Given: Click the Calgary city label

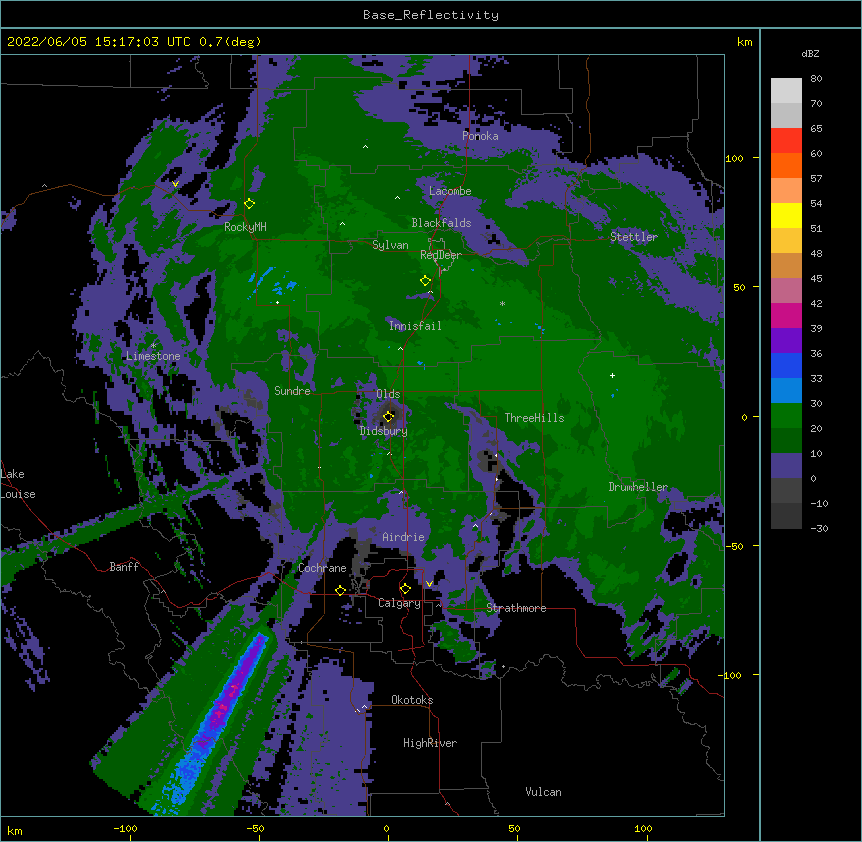Looking at the screenshot, I should pos(399,603).
